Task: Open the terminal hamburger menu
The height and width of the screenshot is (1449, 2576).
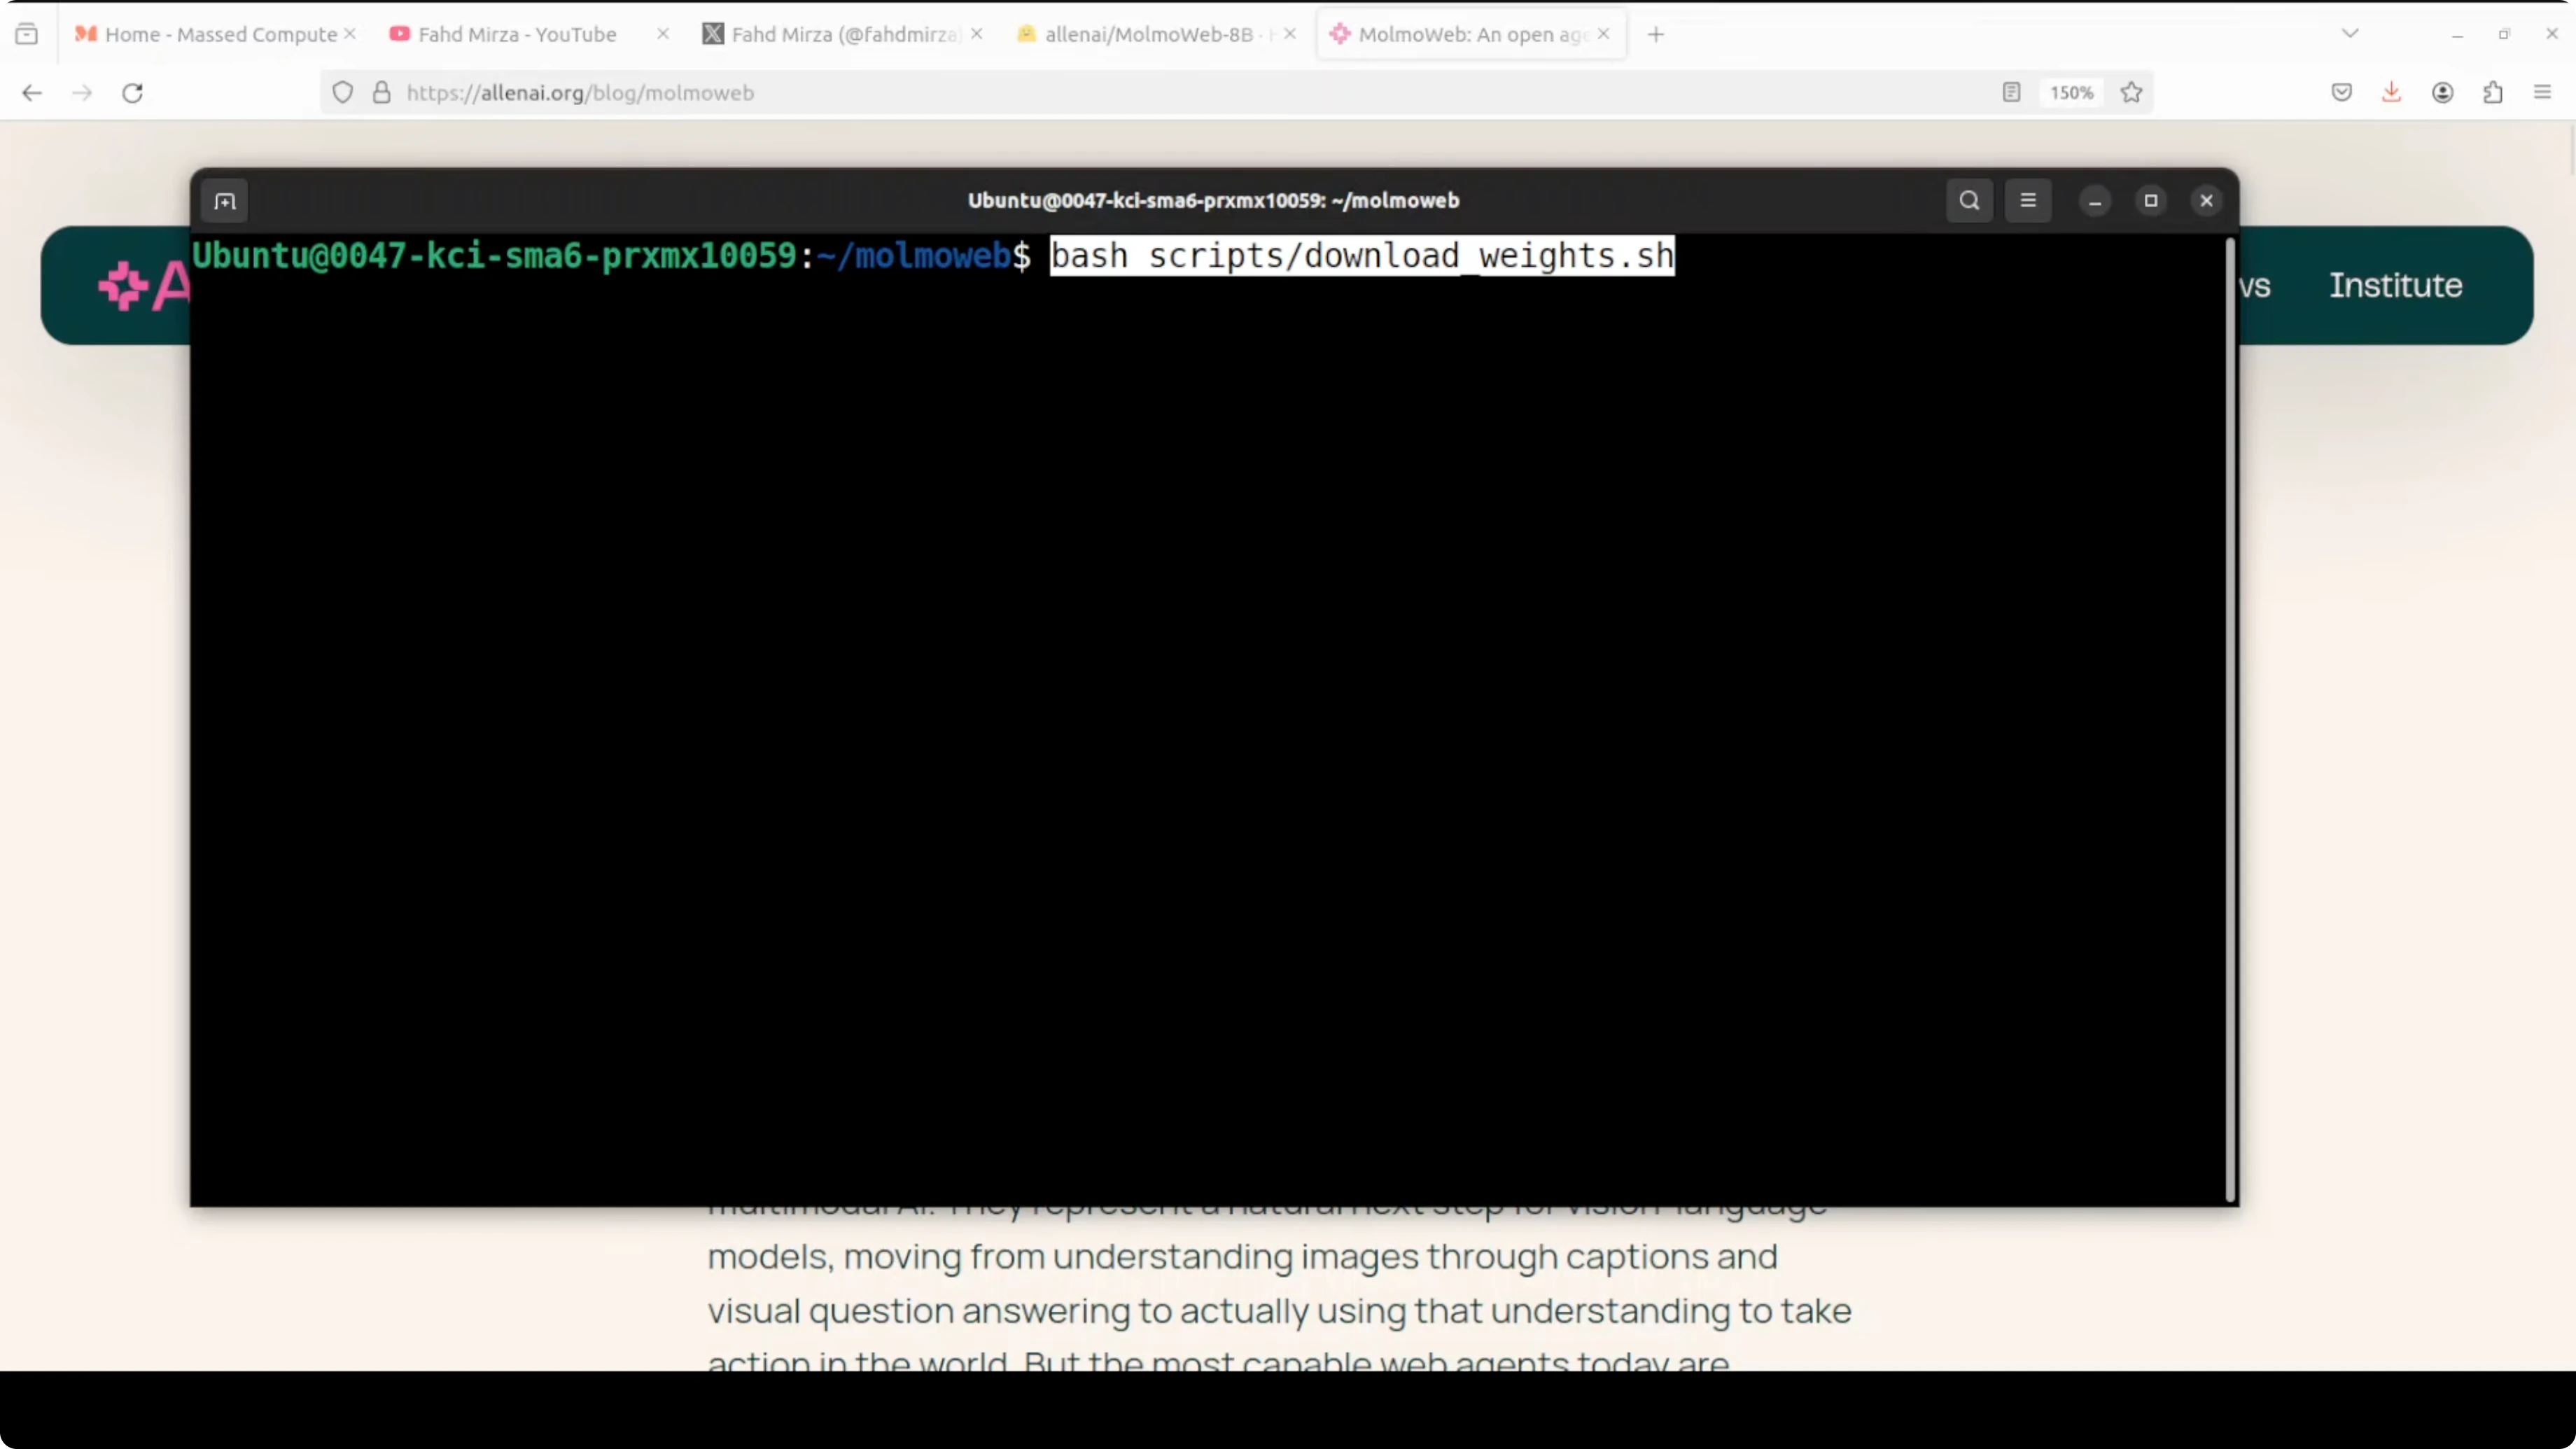Action: click(2028, 200)
